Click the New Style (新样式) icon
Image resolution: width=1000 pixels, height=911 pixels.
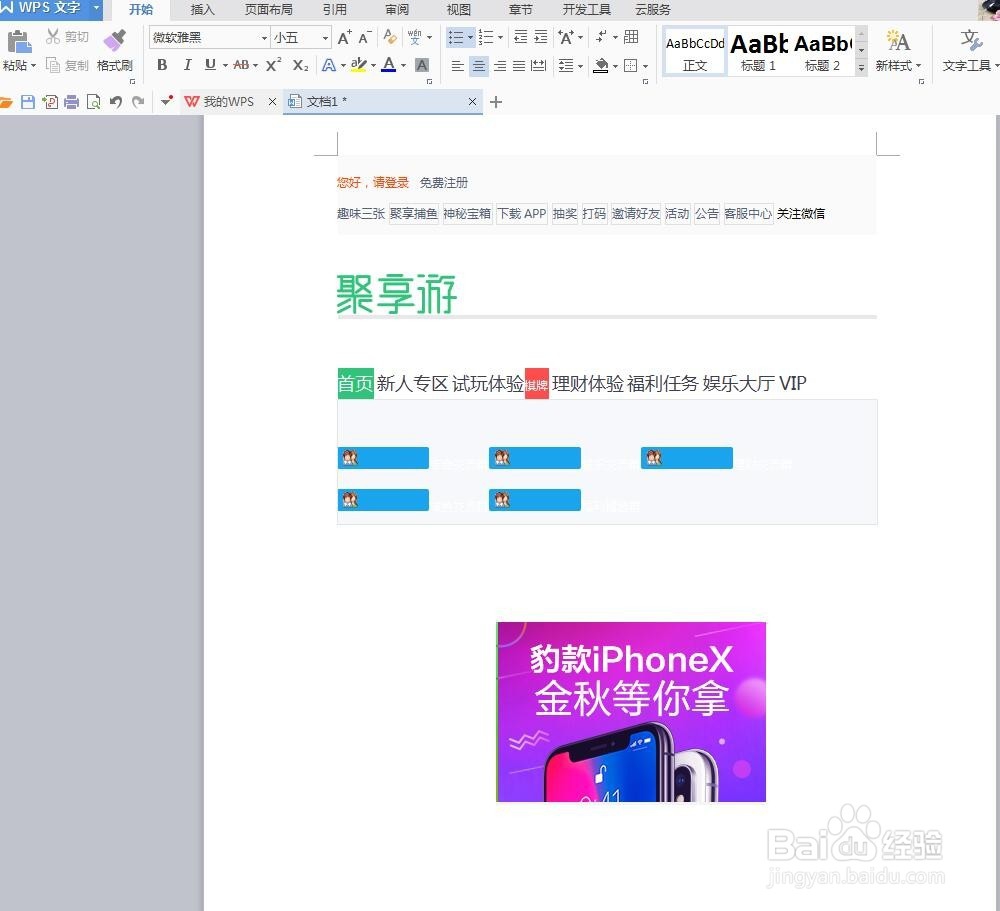[x=898, y=41]
